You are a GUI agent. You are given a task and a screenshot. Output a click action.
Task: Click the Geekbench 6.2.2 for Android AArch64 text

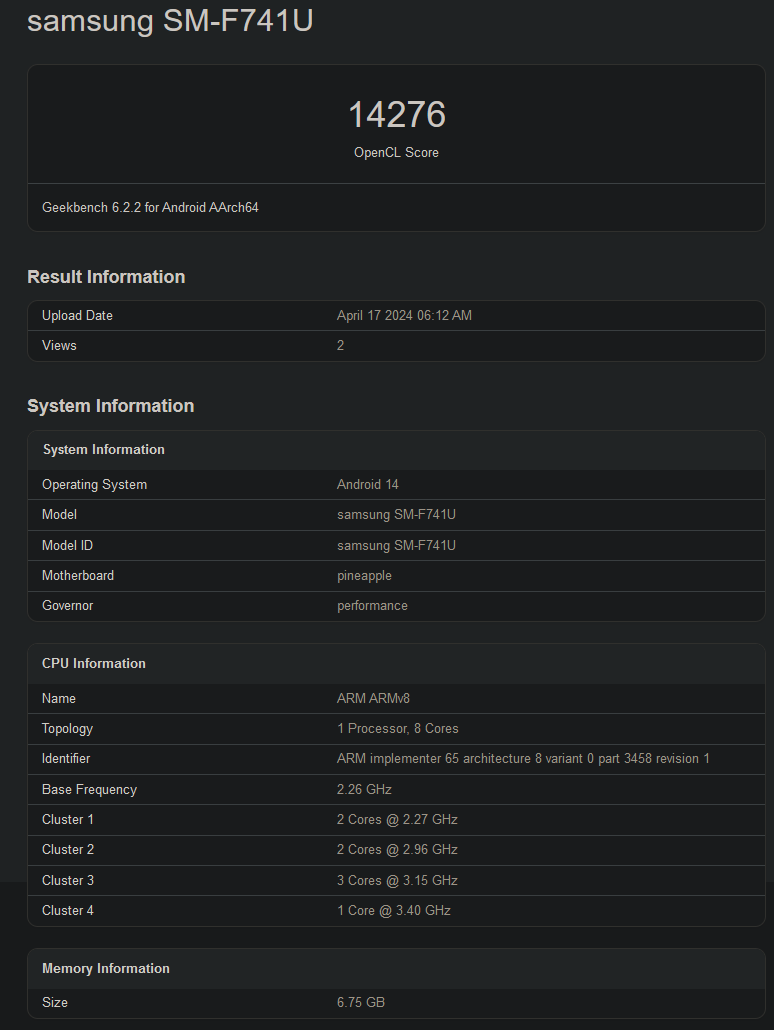click(x=150, y=208)
